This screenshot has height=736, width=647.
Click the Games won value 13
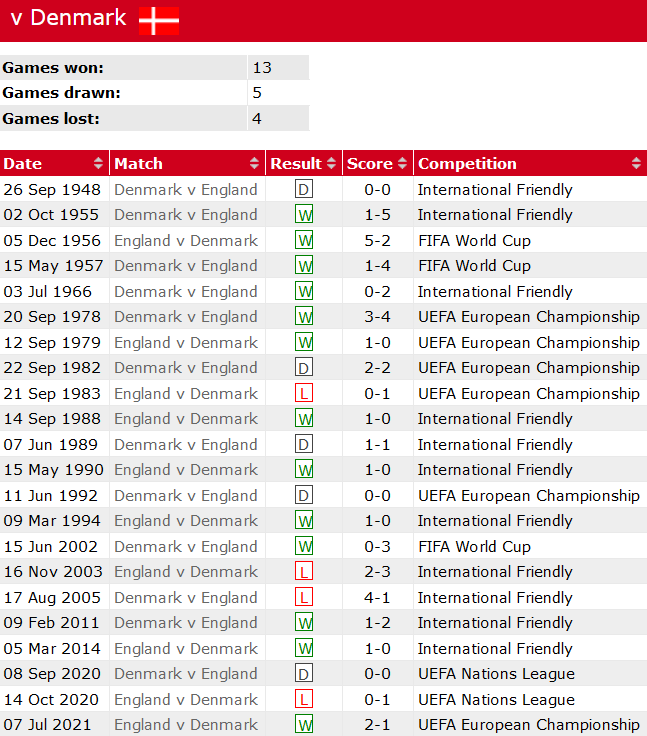pos(262,68)
